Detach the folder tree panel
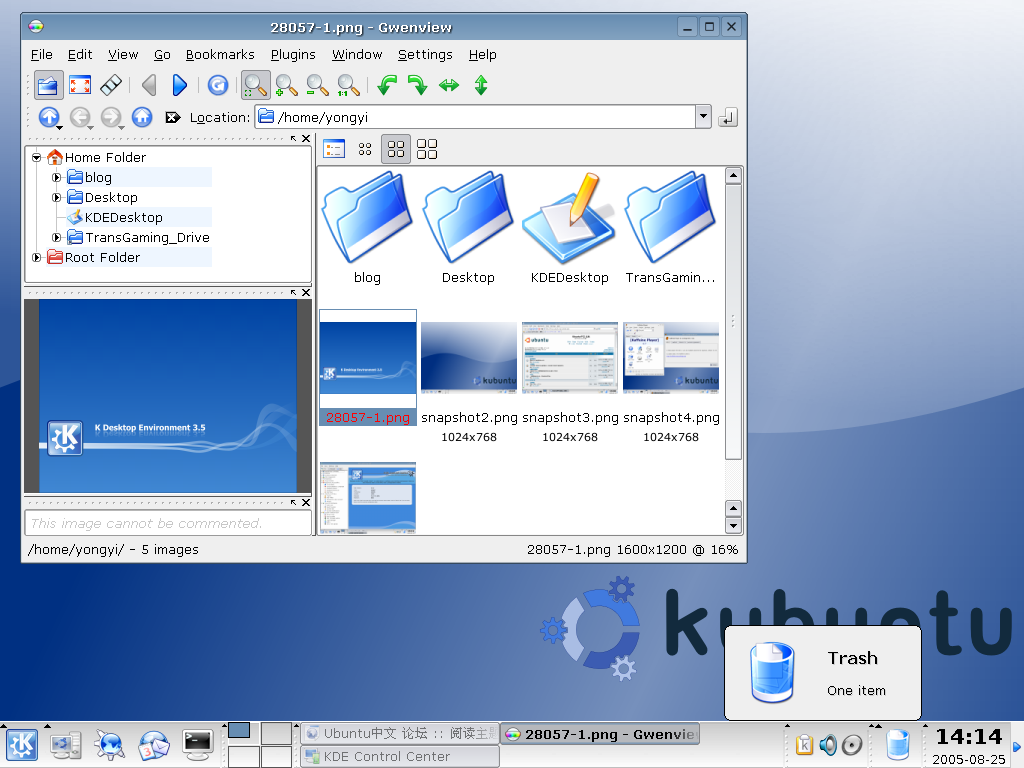The width and height of the screenshot is (1024, 768). (294, 138)
